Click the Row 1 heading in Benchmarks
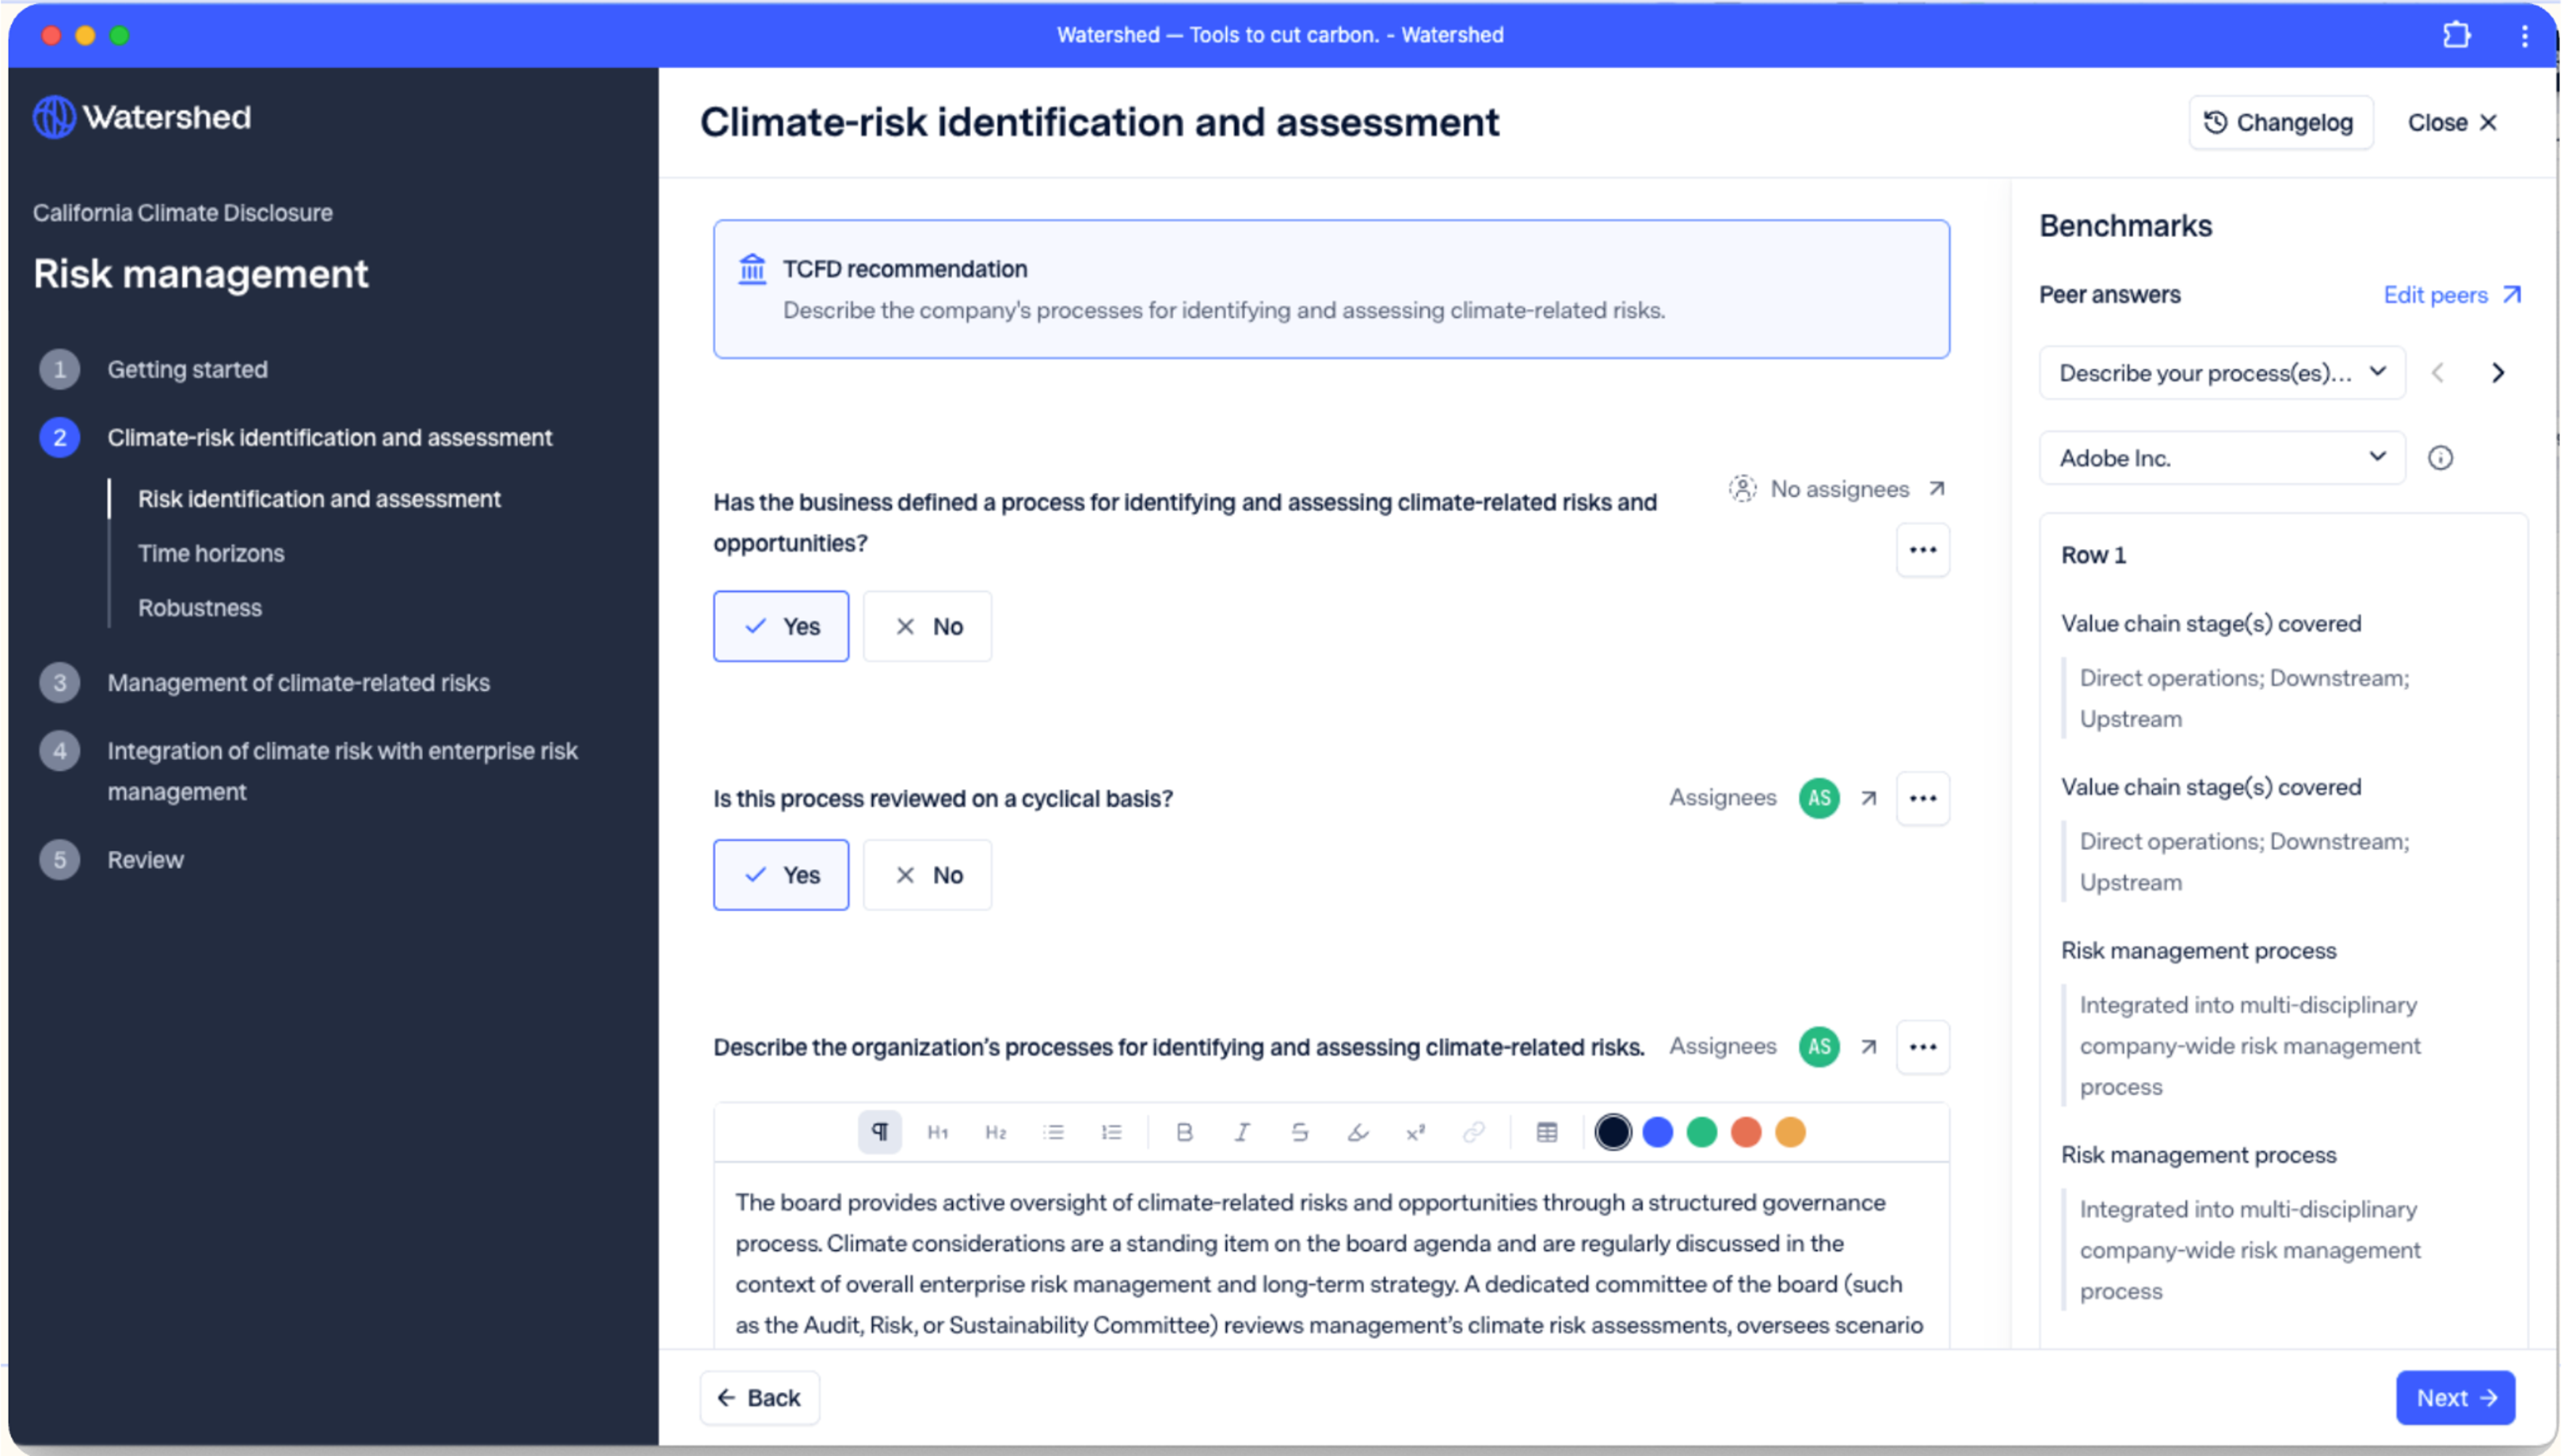Viewport: 2562px width, 1456px height. click(x=2094, y=555)
